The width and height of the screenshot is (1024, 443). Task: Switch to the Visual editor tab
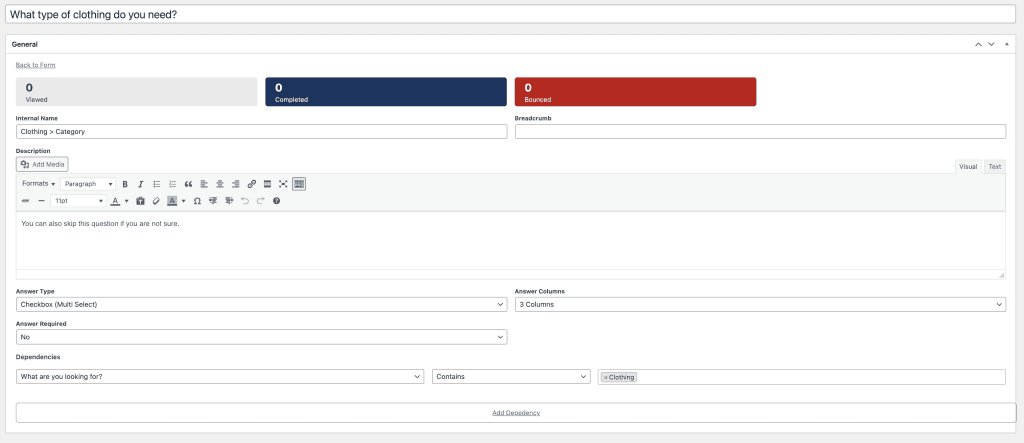coord(968,167)
